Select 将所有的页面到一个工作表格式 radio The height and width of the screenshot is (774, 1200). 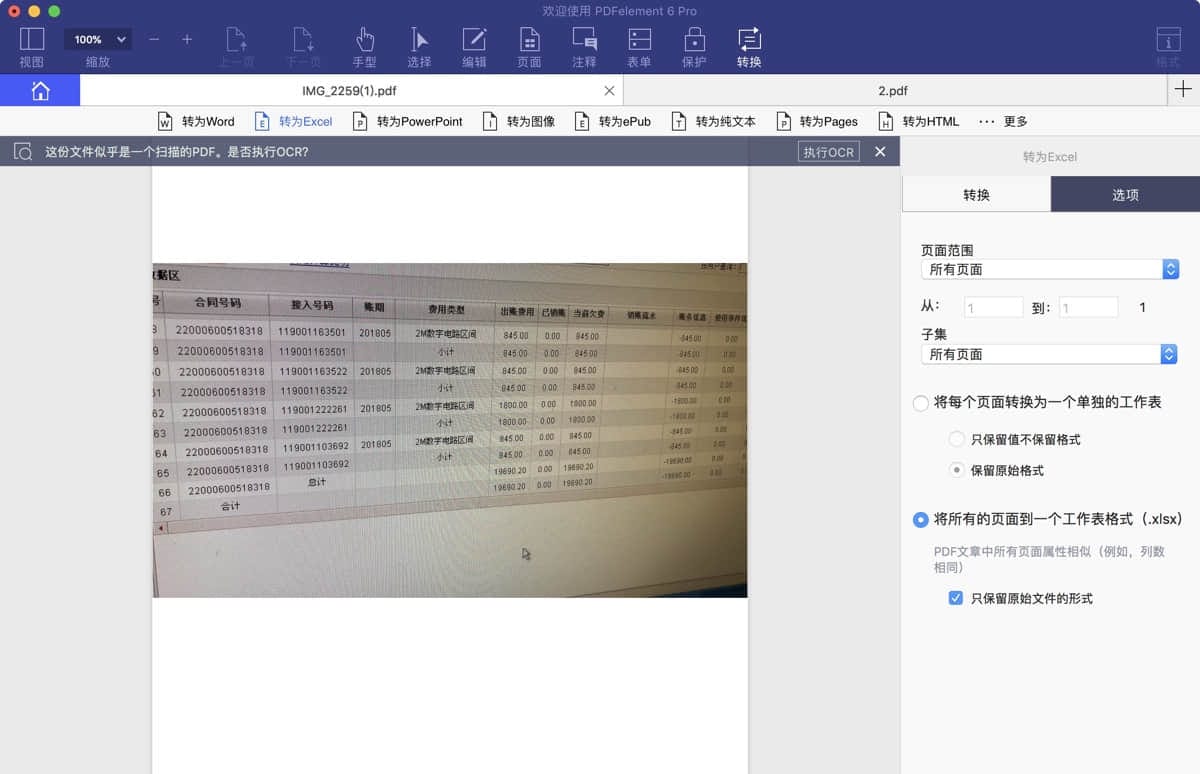click(x=920, y=520)
